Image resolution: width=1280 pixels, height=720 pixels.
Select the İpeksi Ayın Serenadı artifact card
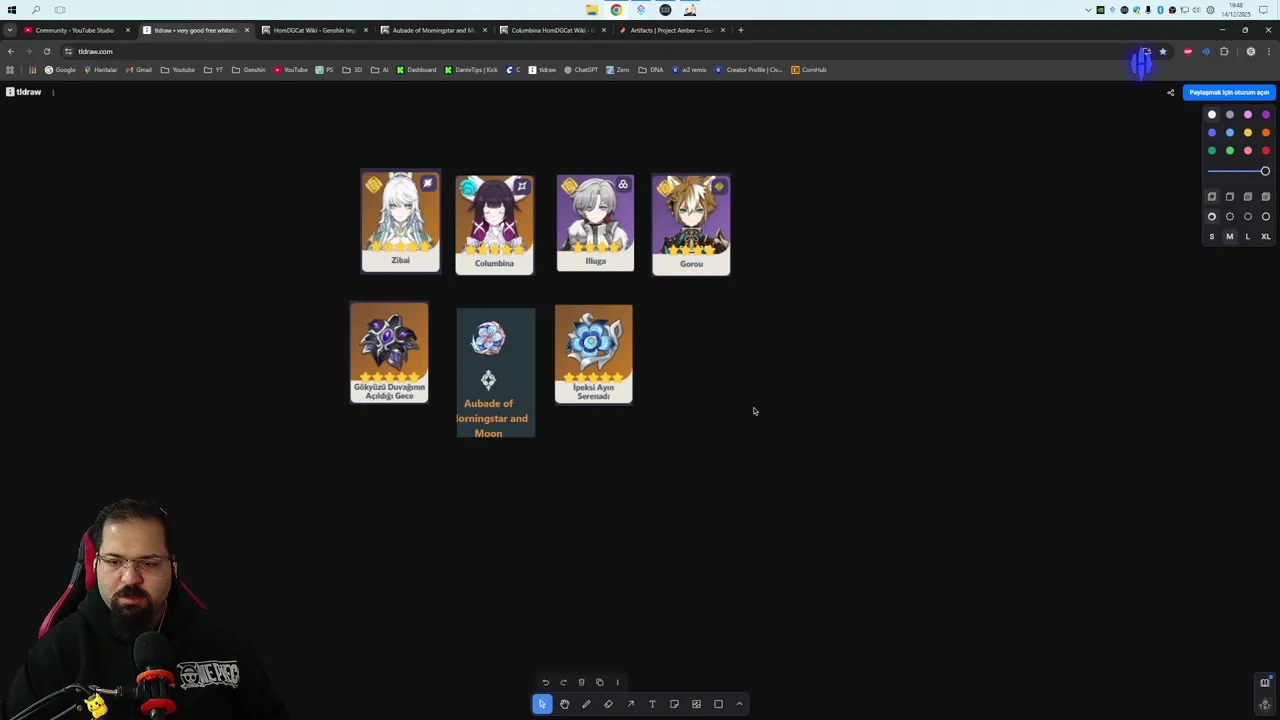(594, 354)
